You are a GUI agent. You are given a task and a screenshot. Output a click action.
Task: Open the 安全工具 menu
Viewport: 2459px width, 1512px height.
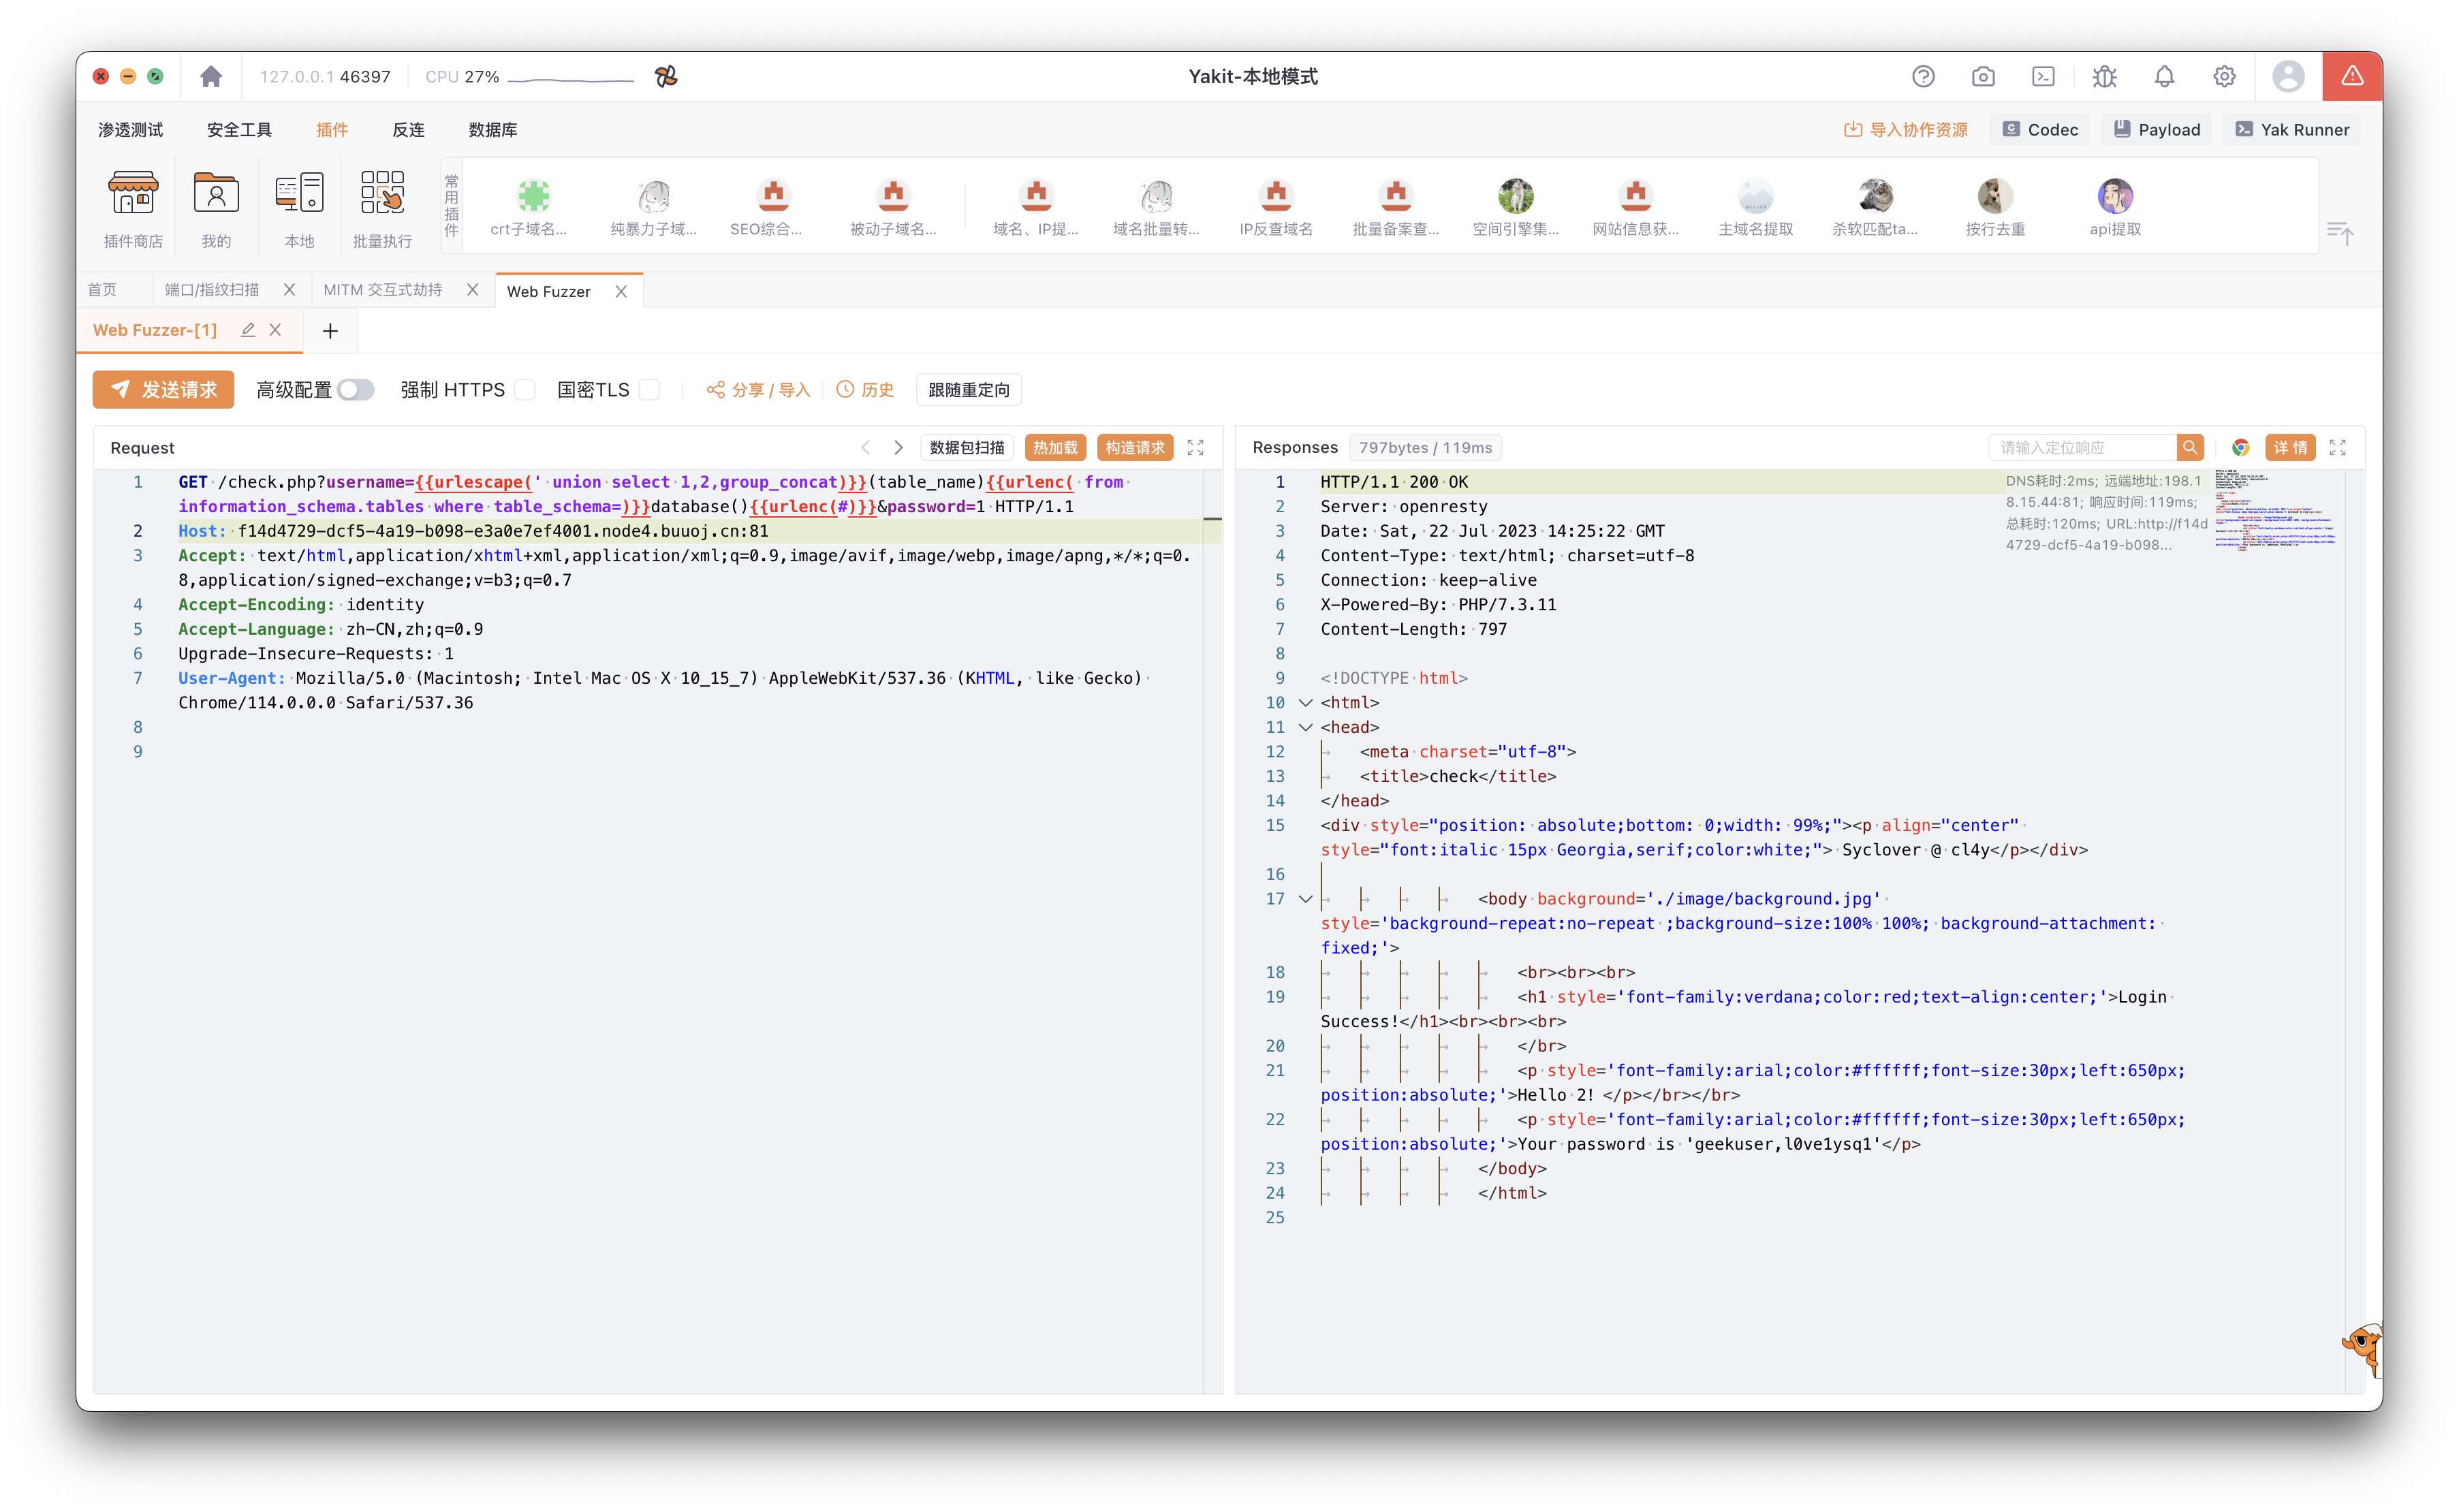coord(239,130)
